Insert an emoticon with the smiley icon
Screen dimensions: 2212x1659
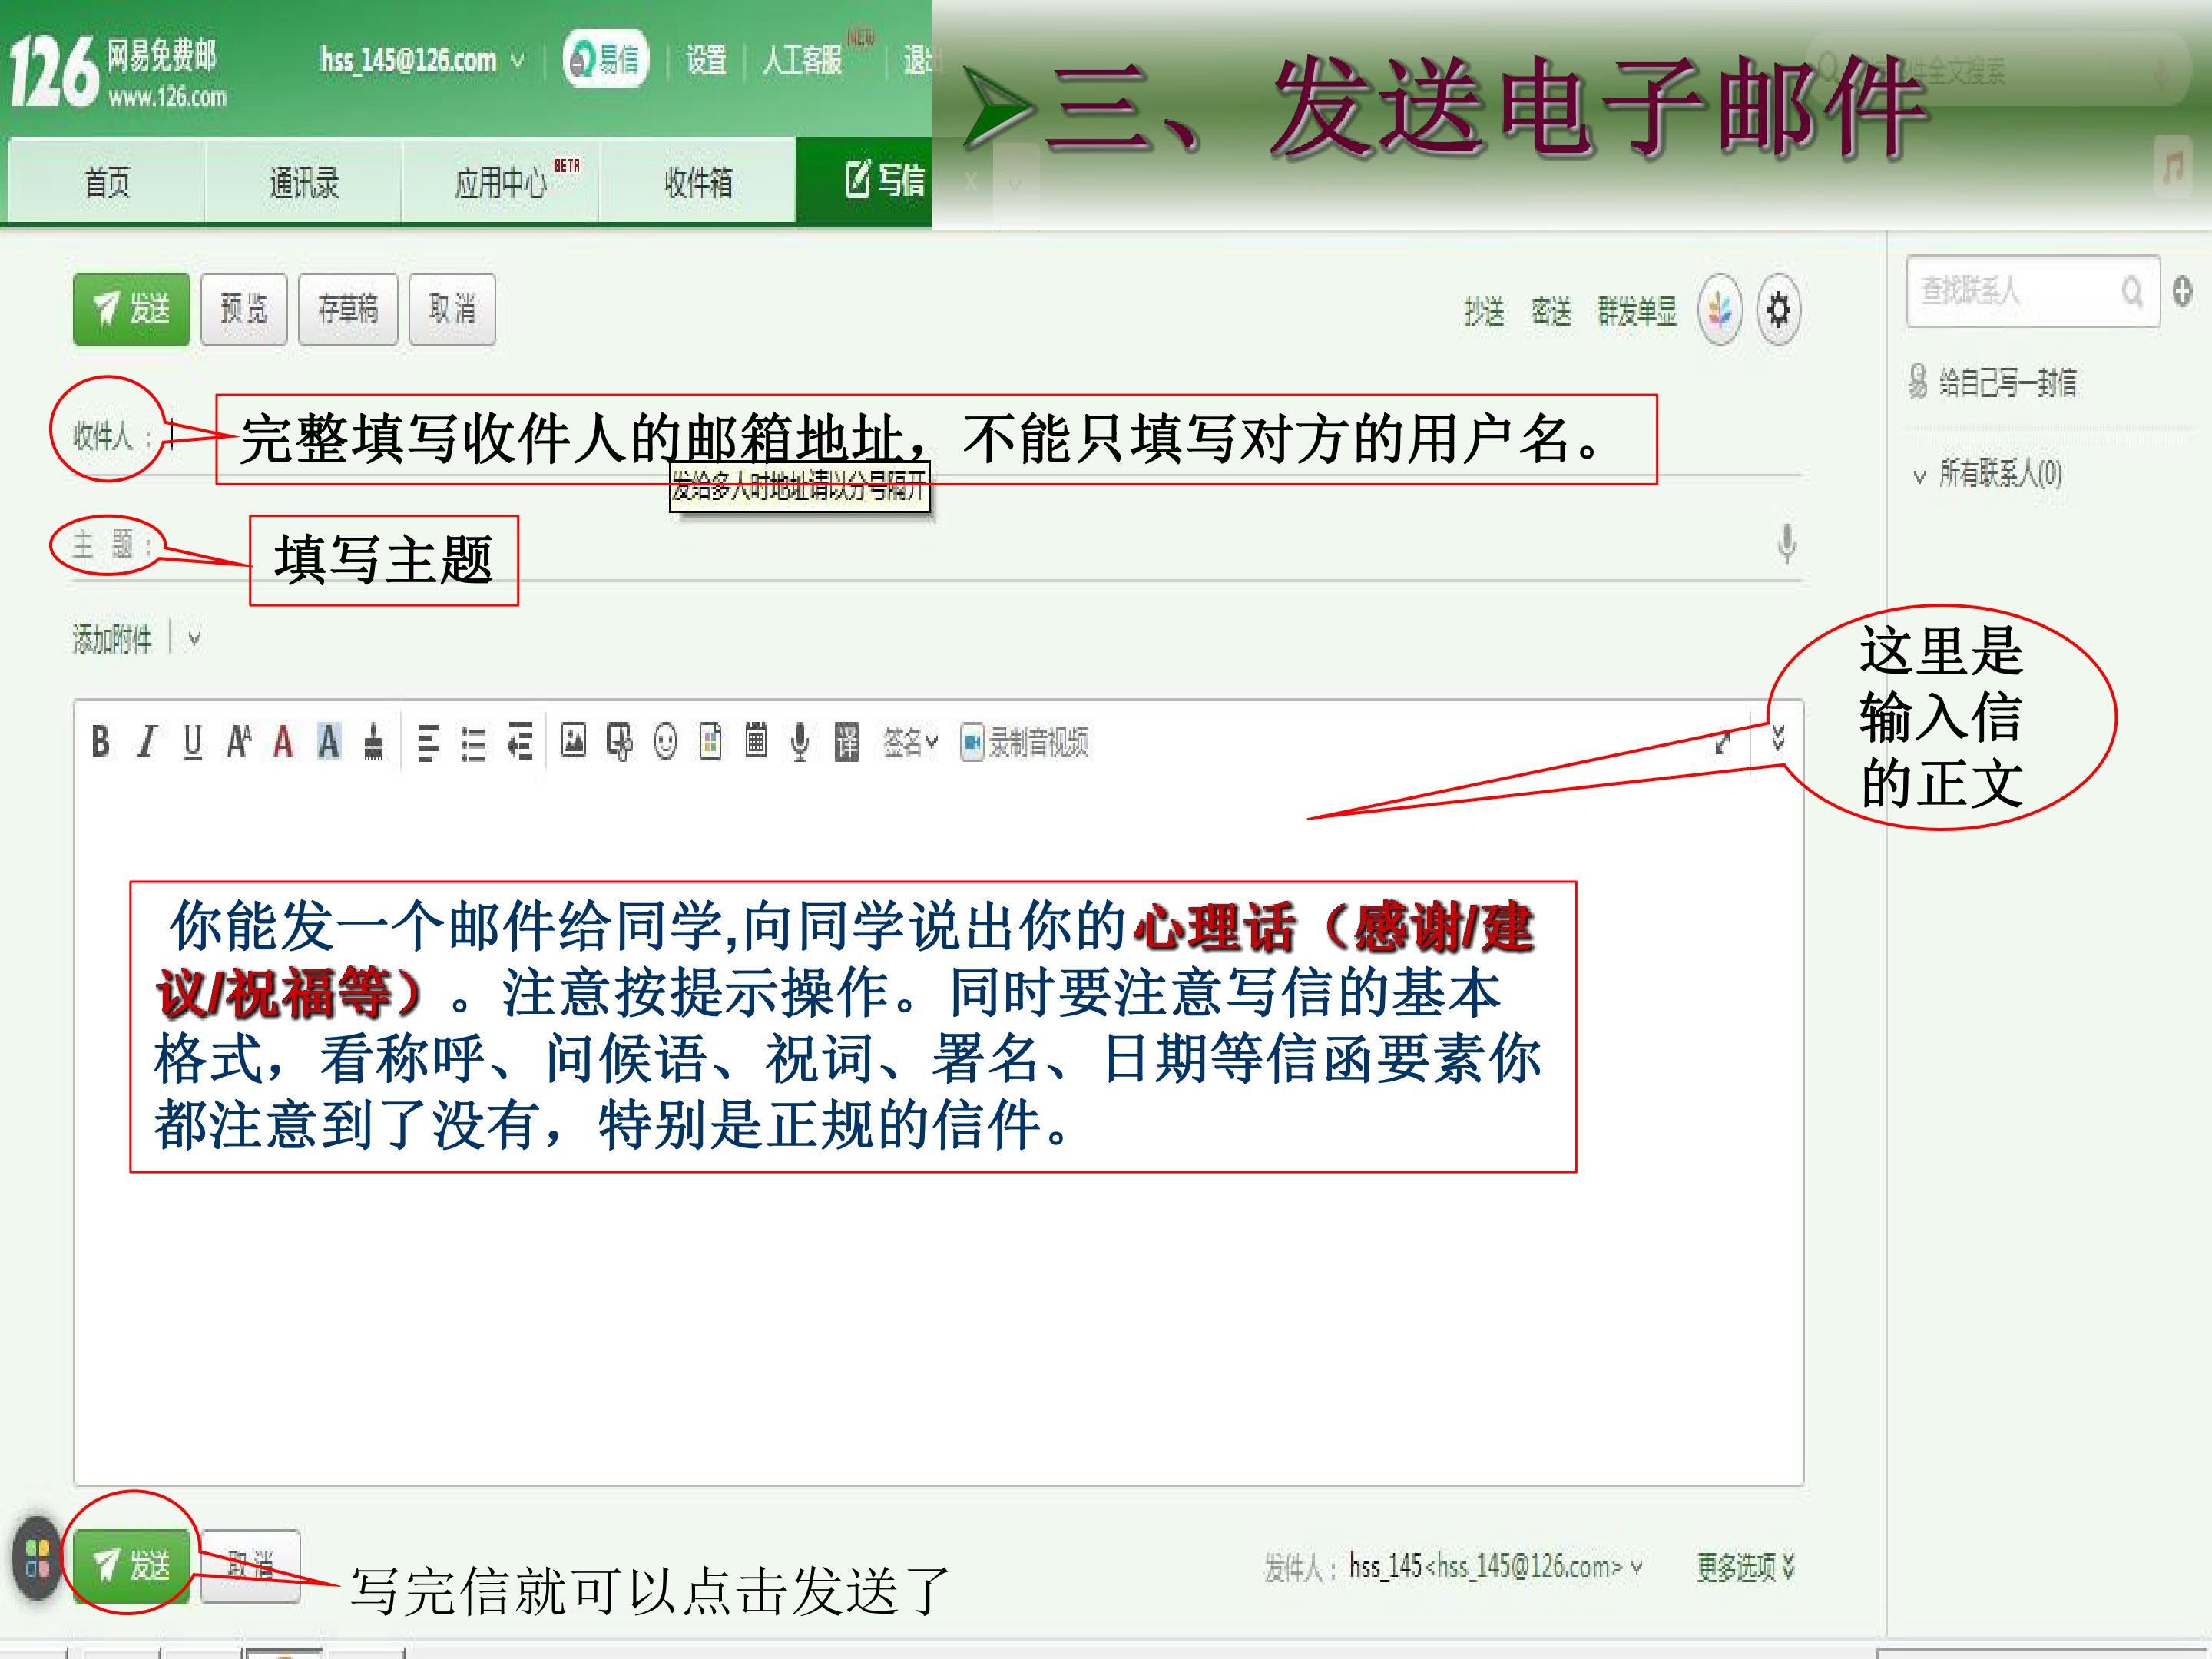(665, 742)
